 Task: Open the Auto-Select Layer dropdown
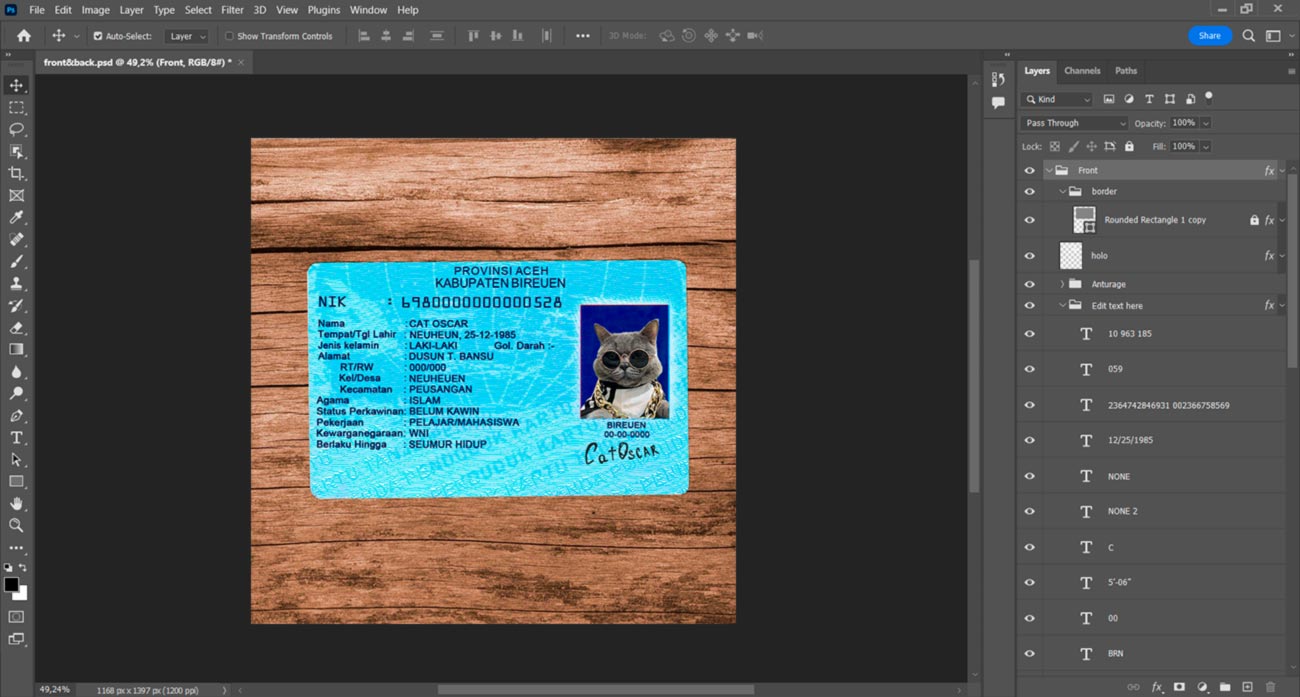pos(186,36)
